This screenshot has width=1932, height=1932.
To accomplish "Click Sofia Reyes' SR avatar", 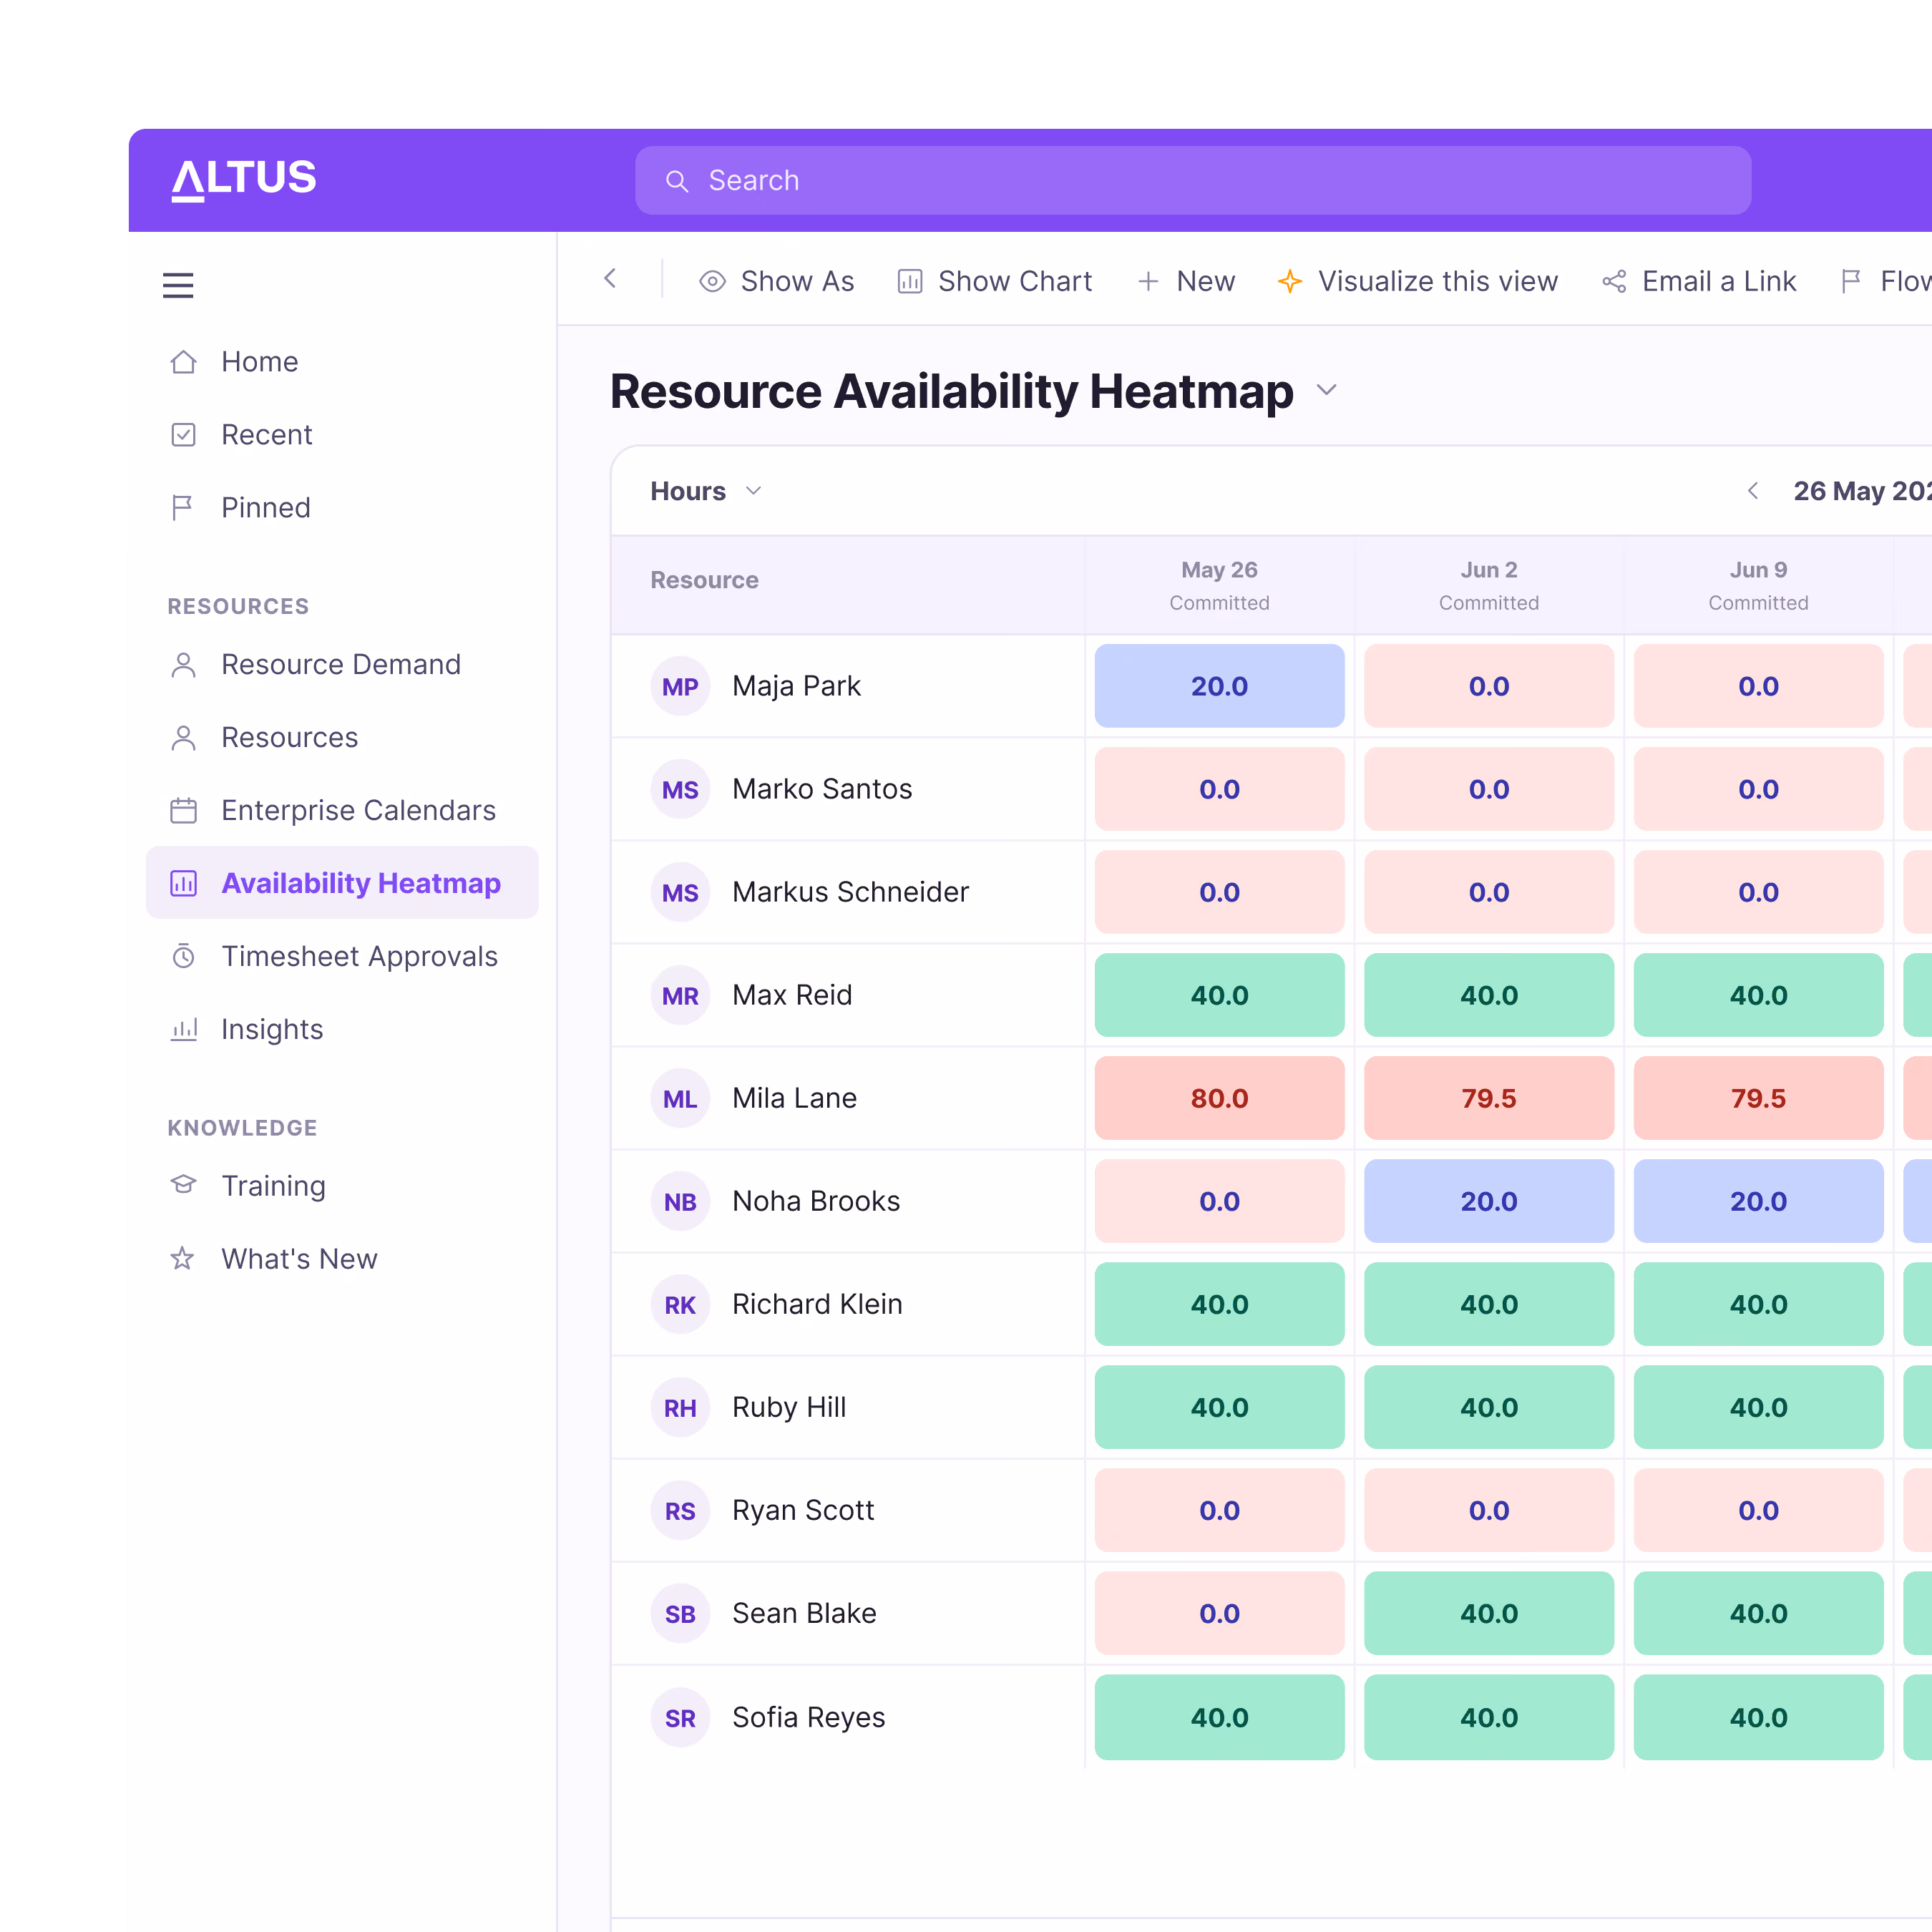I will (680, 1717).
